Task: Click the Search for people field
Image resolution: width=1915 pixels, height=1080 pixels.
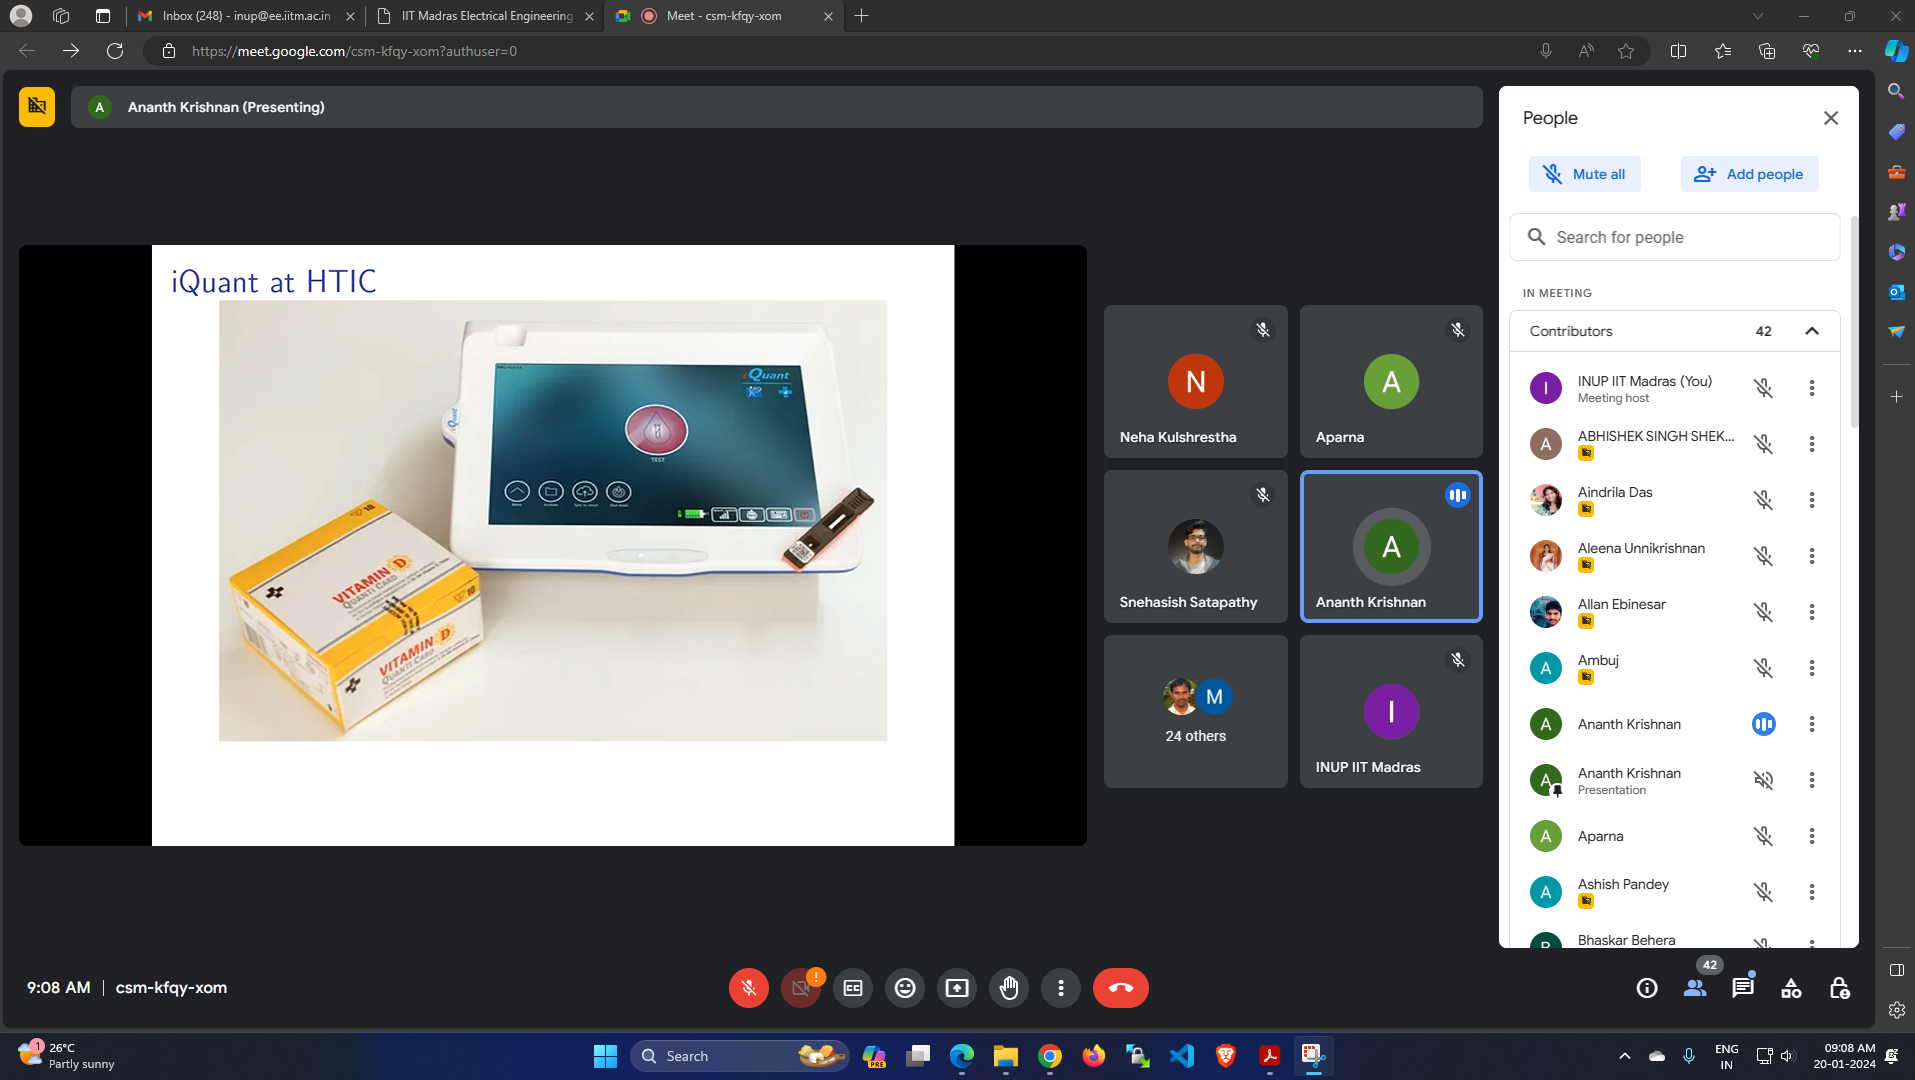Action: [x=1675, y=237]
